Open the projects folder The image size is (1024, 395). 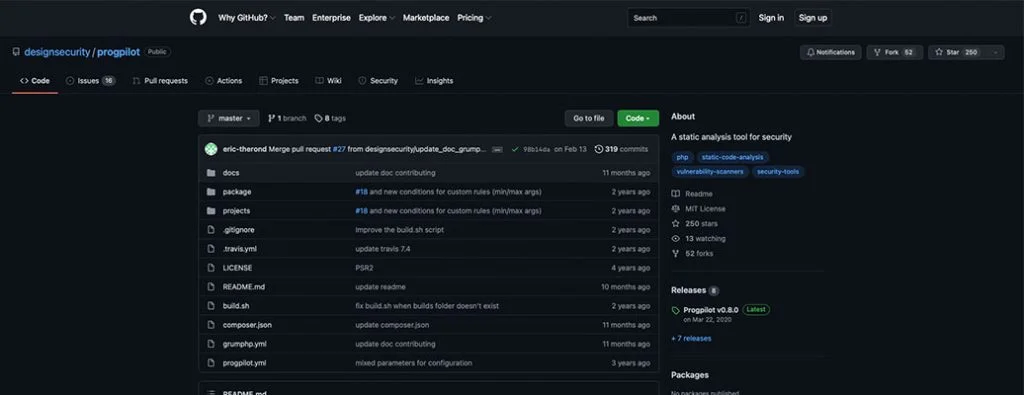pos(236,211)
